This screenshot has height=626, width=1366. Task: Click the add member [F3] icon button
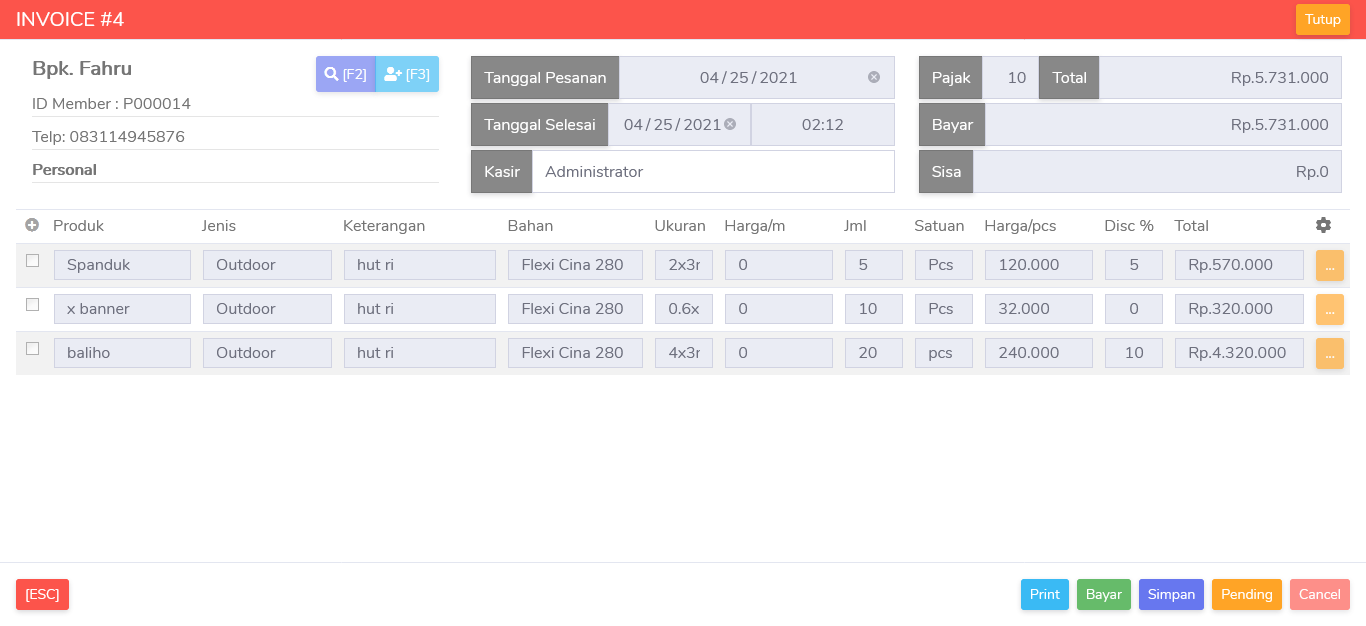tap(407, 74)
